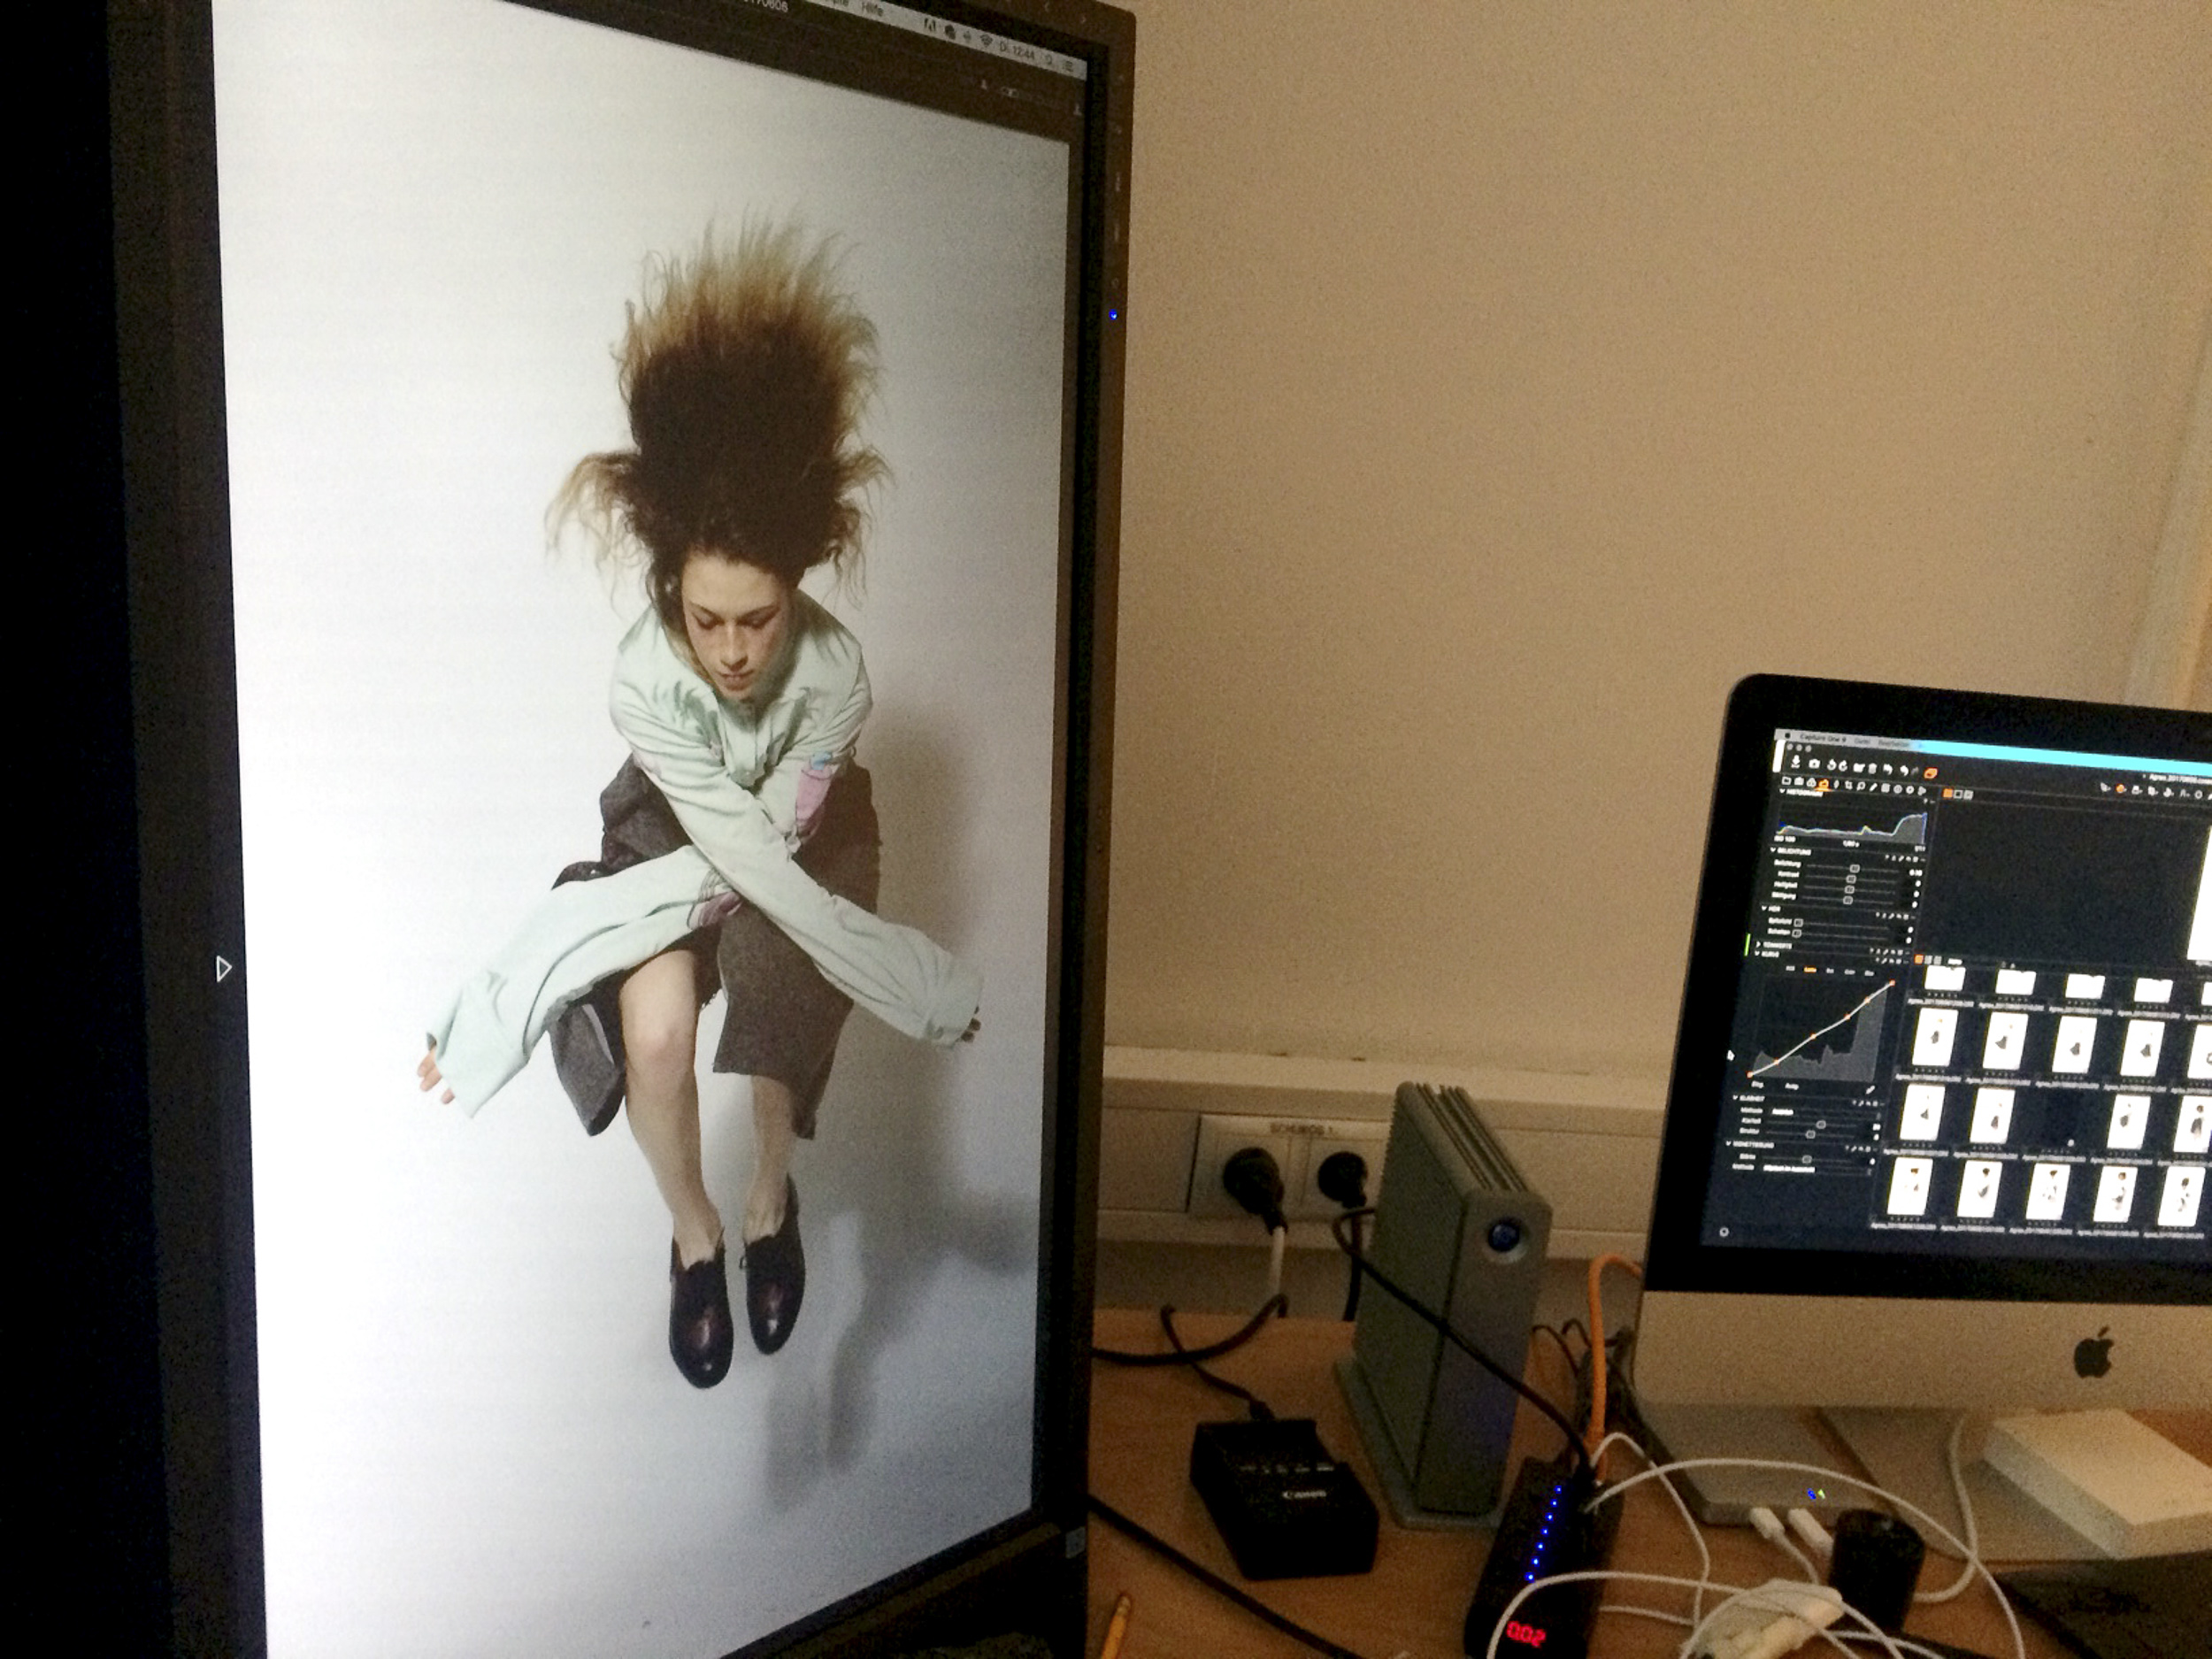Image resolution: width=2212 pixels, height=1659 pixels.
Task: Click the Capture One 9 menu
Action: tap(1823, 739)
